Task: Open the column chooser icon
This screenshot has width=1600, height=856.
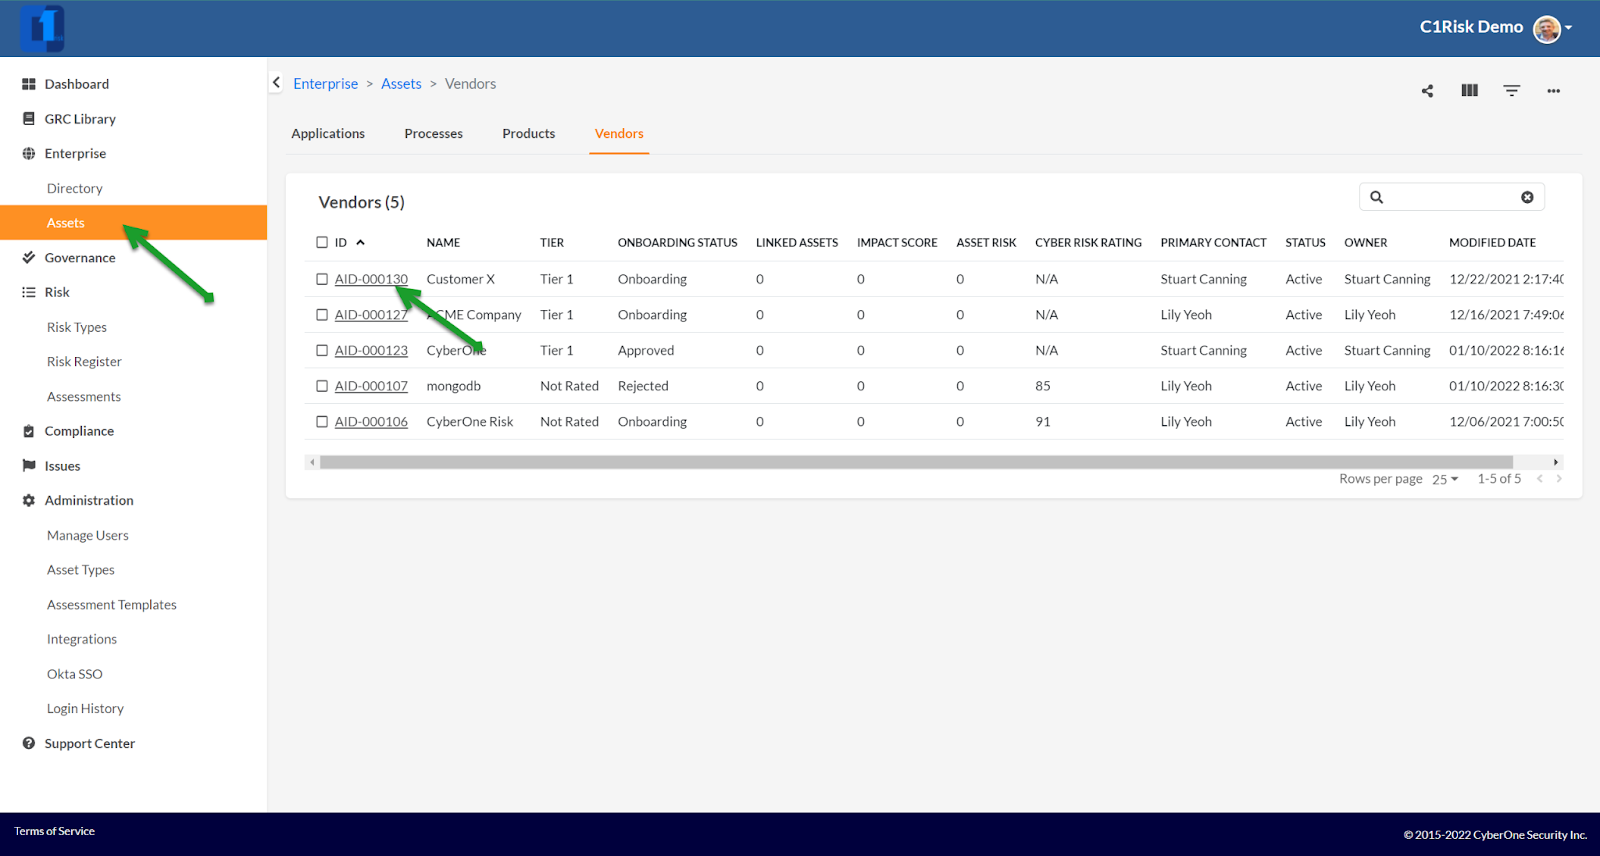Action: click(1469, 90)
